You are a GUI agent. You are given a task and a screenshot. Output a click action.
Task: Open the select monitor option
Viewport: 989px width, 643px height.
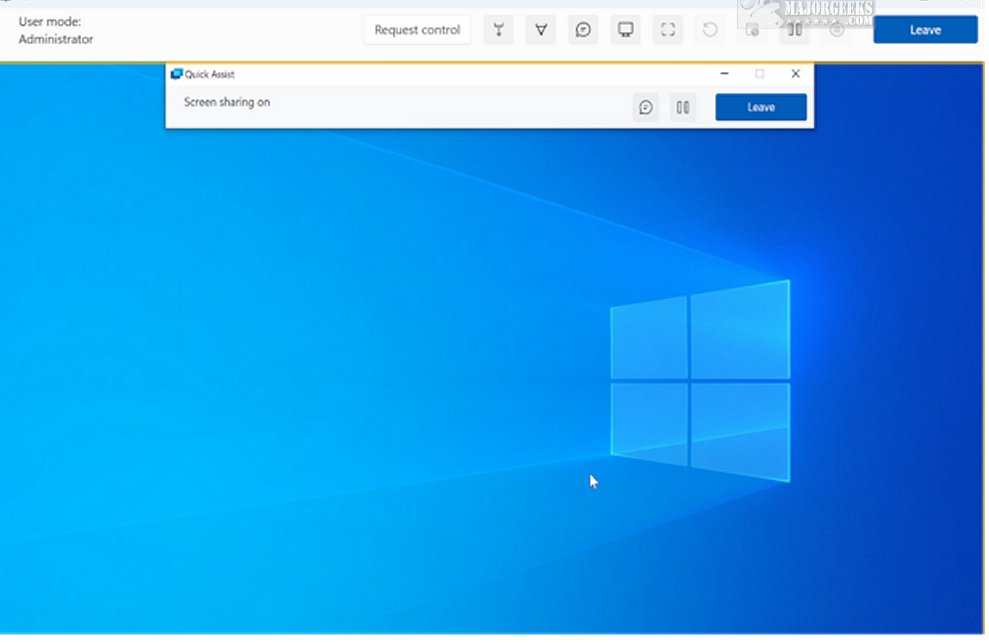pos(625,30)
